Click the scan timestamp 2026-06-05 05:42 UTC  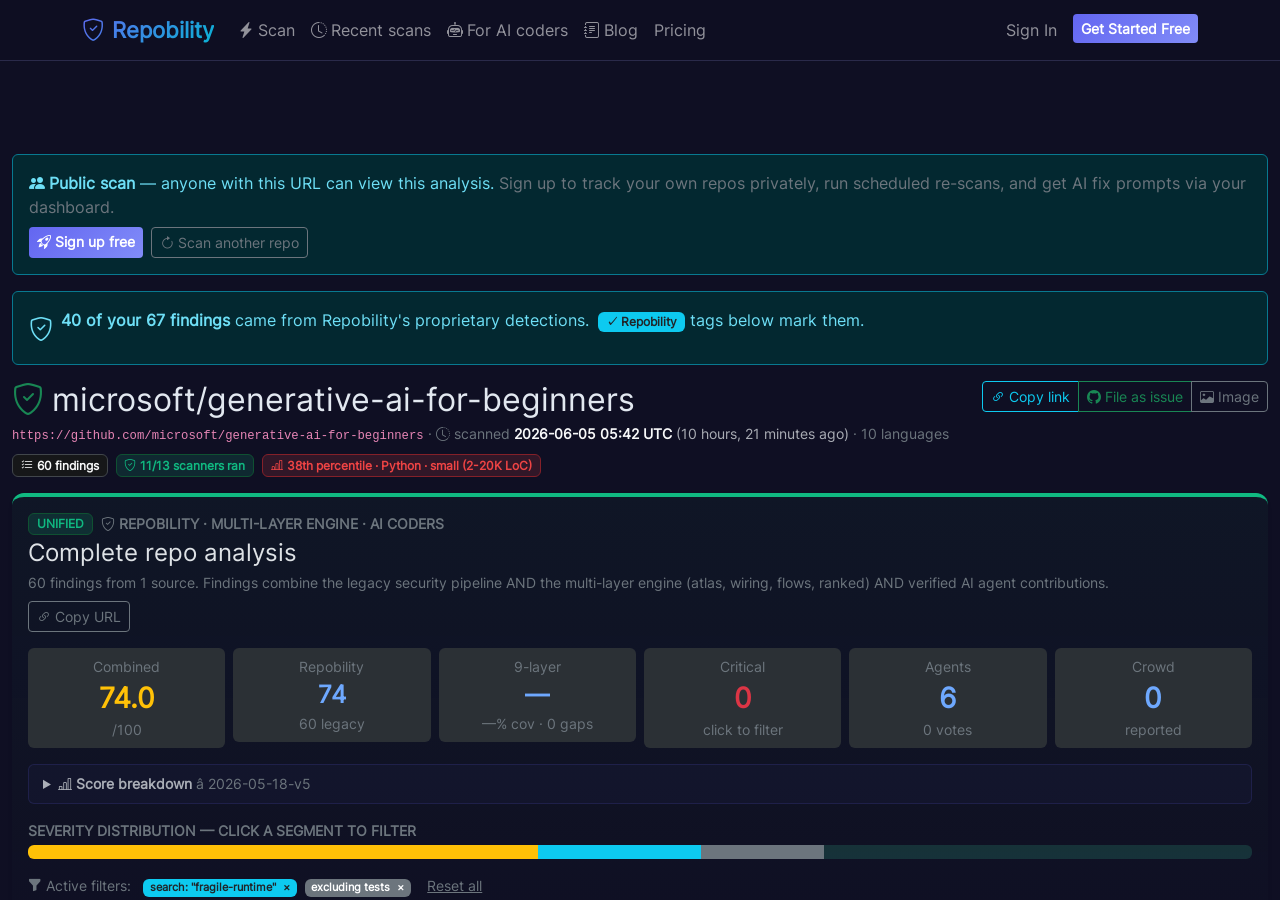pos(593,434)
